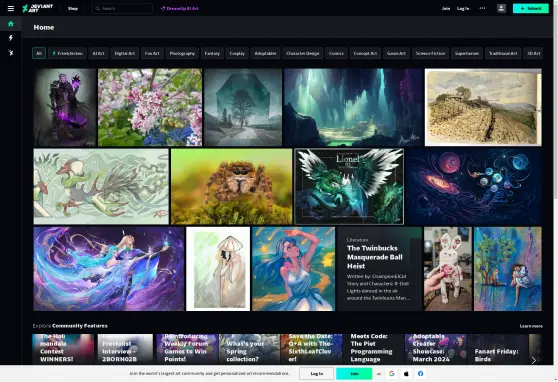Open the swirling galaxy planets artwork

pos(474,187)
